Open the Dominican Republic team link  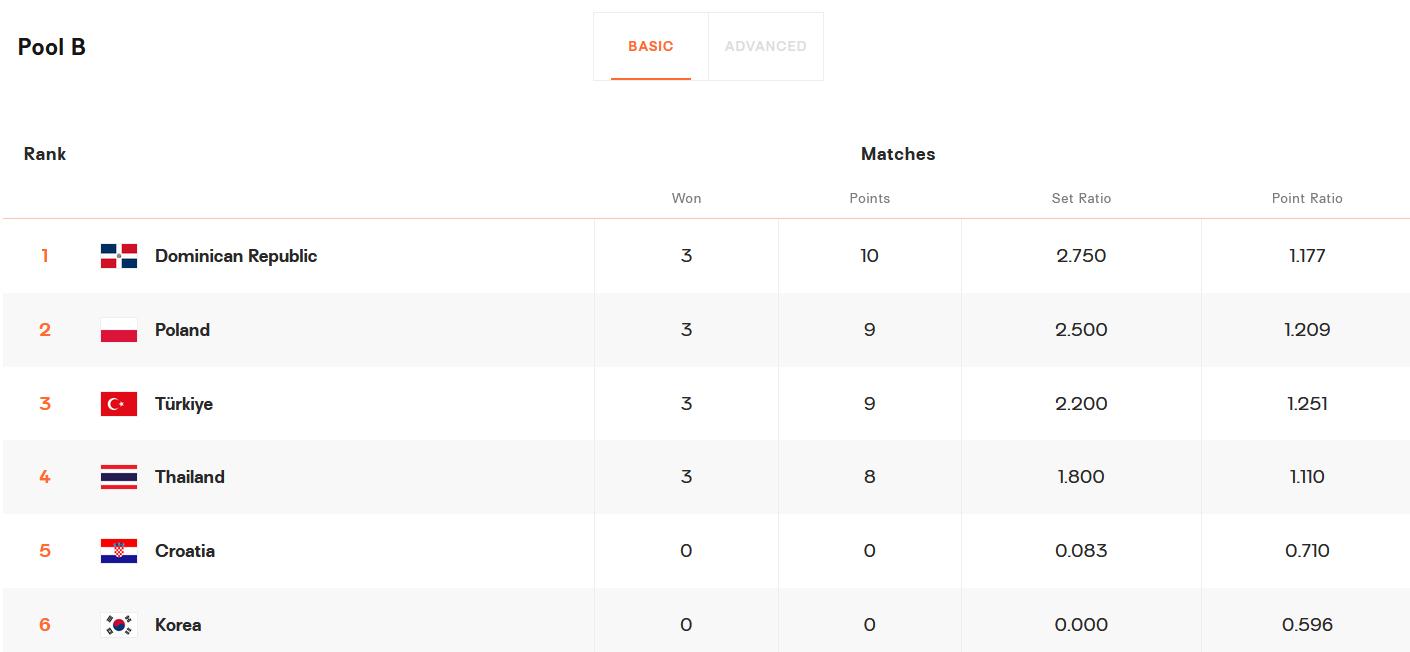(x=236, y=256)
